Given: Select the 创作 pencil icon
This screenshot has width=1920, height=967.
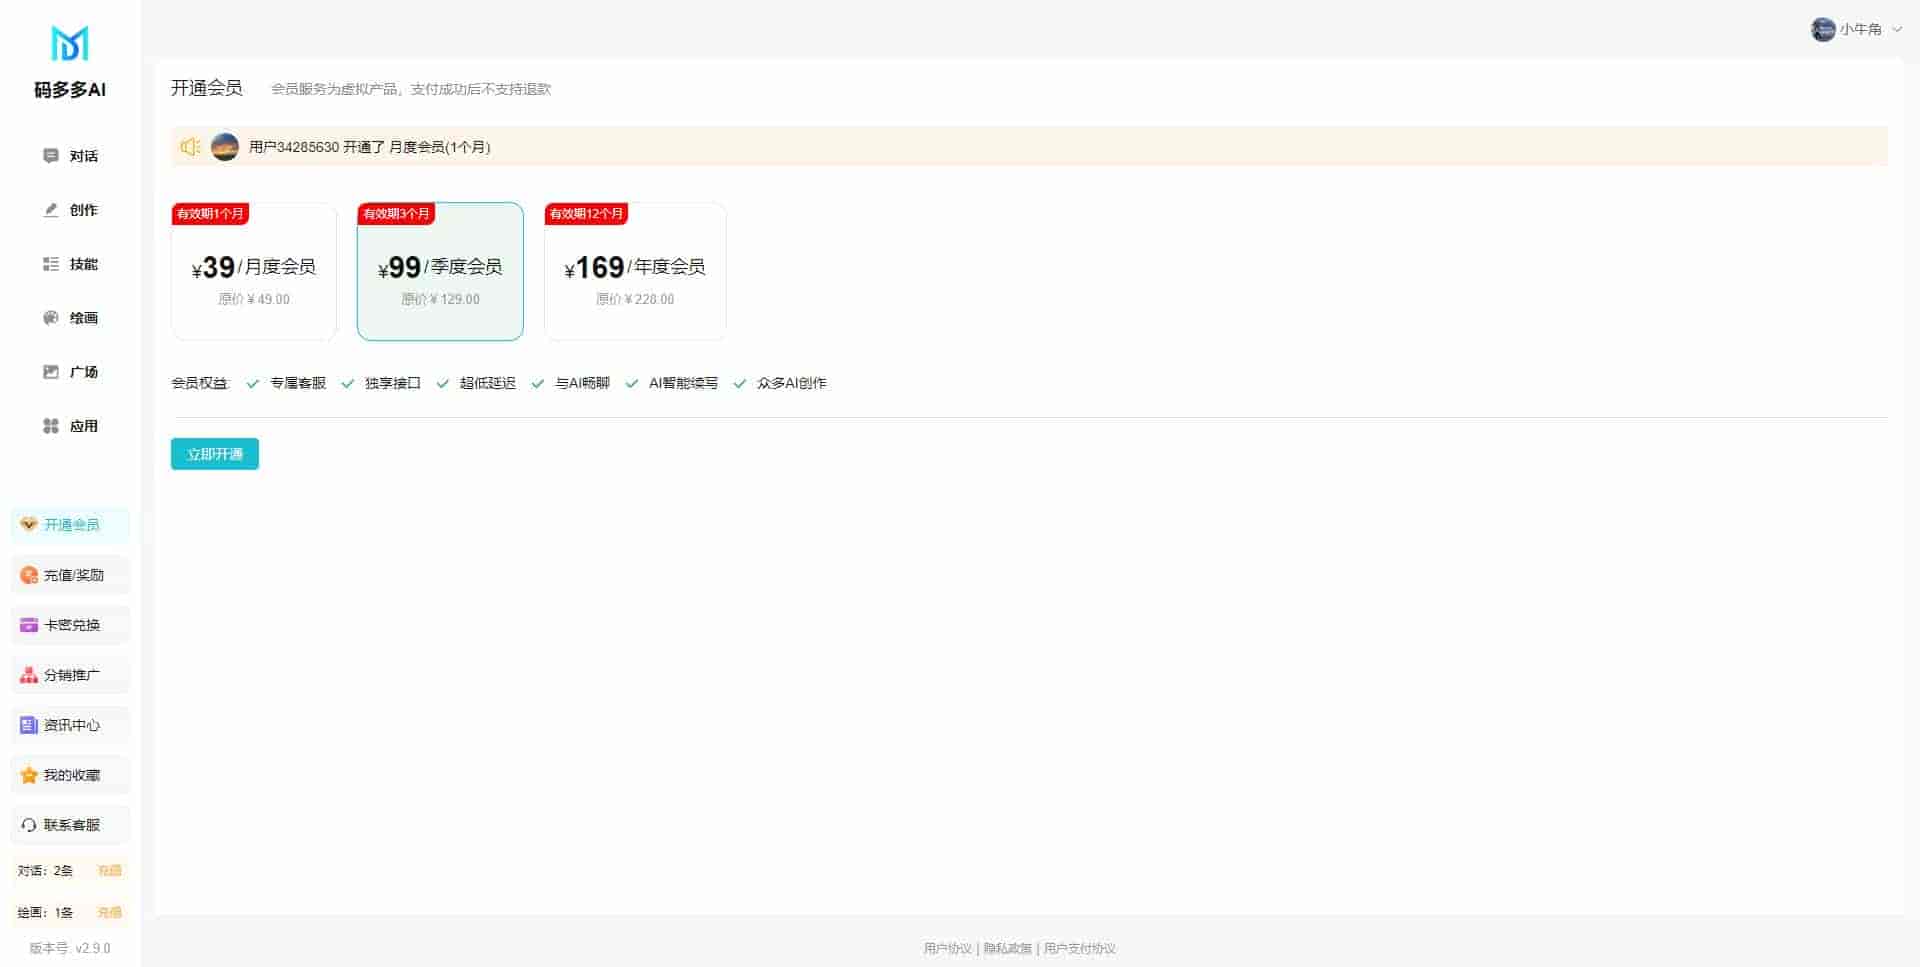Looking at the screenshot, I should pyautogui.click(x=51, y=210).
